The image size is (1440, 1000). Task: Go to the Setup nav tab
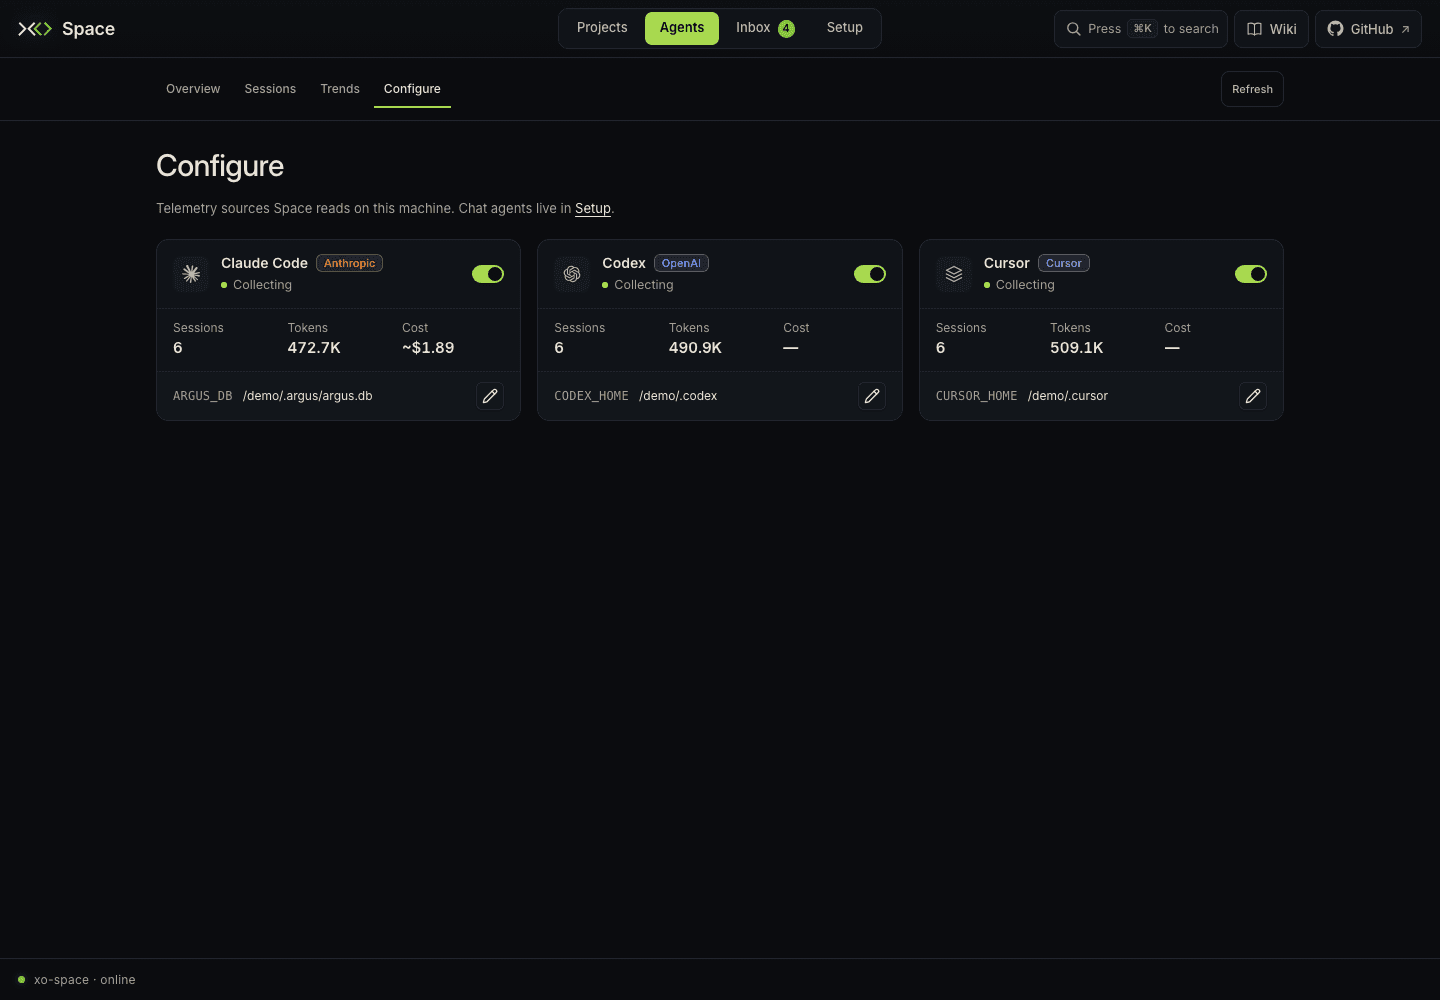(x=845, y=28)
